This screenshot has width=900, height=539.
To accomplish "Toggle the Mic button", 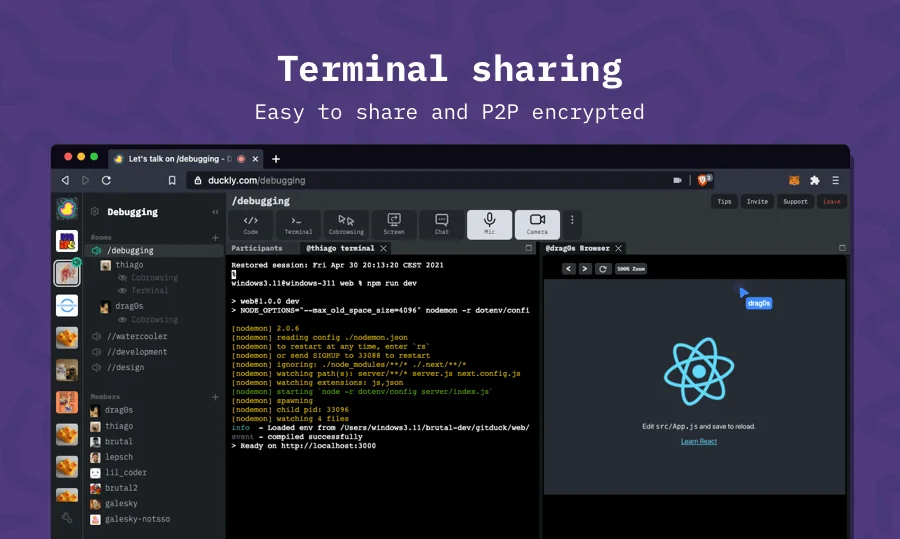I will coord(489,224).
